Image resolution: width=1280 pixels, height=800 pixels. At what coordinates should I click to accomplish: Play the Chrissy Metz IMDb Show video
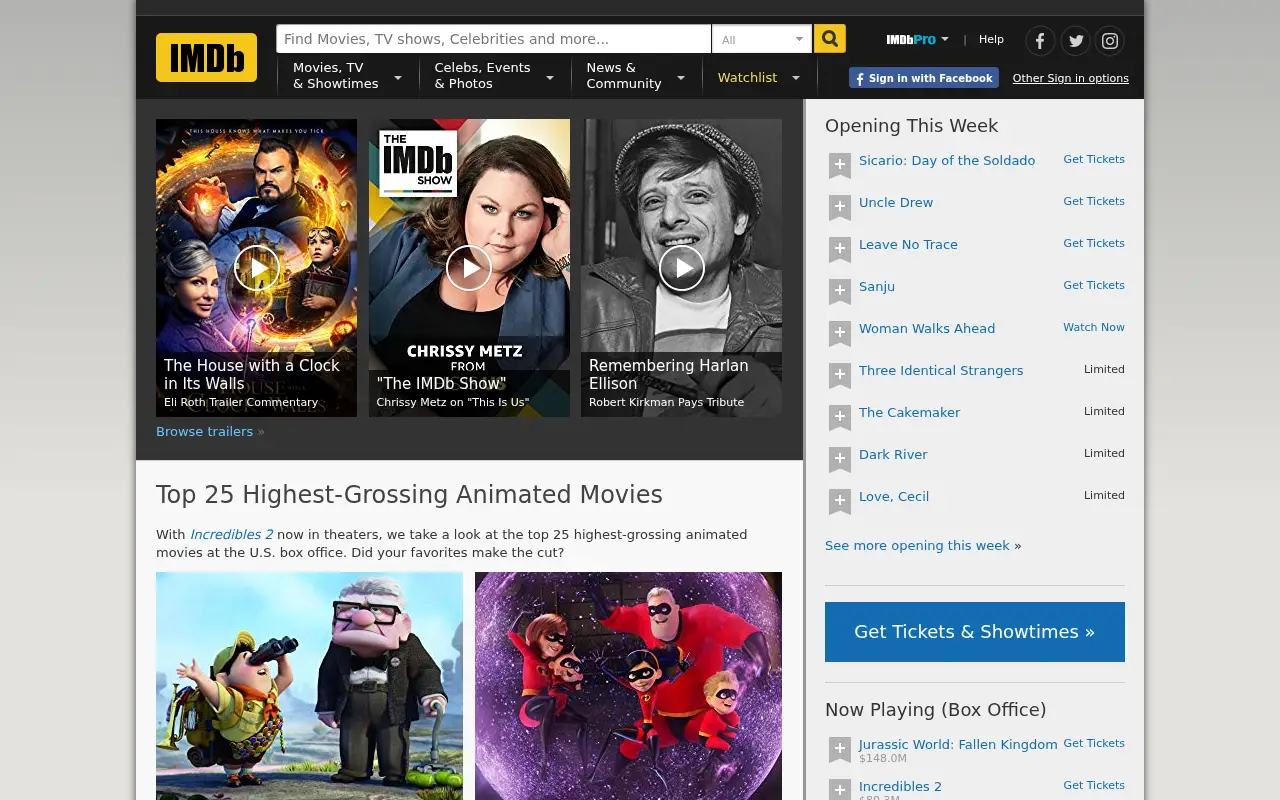[469, 268]
